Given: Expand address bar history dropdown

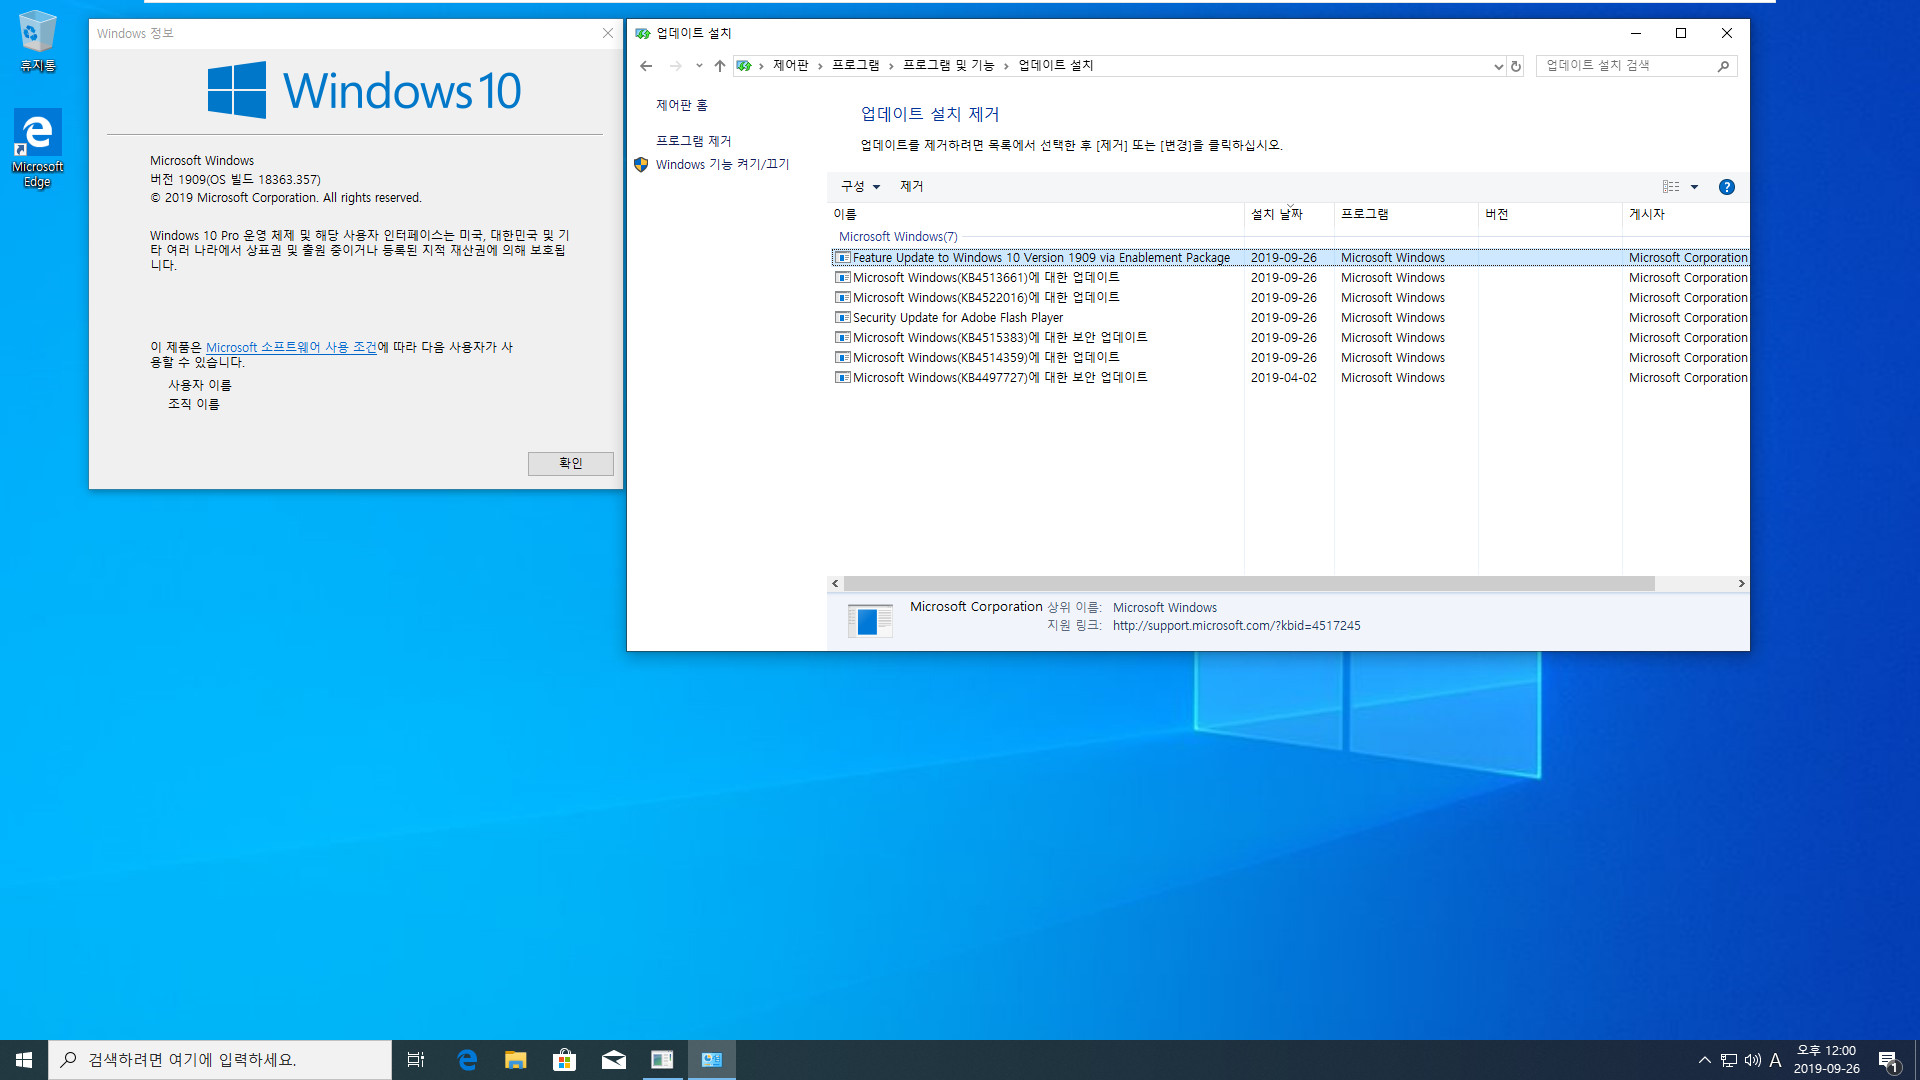Looking at the screenshot, I should pyautogui.click(x=1498, y=66).
